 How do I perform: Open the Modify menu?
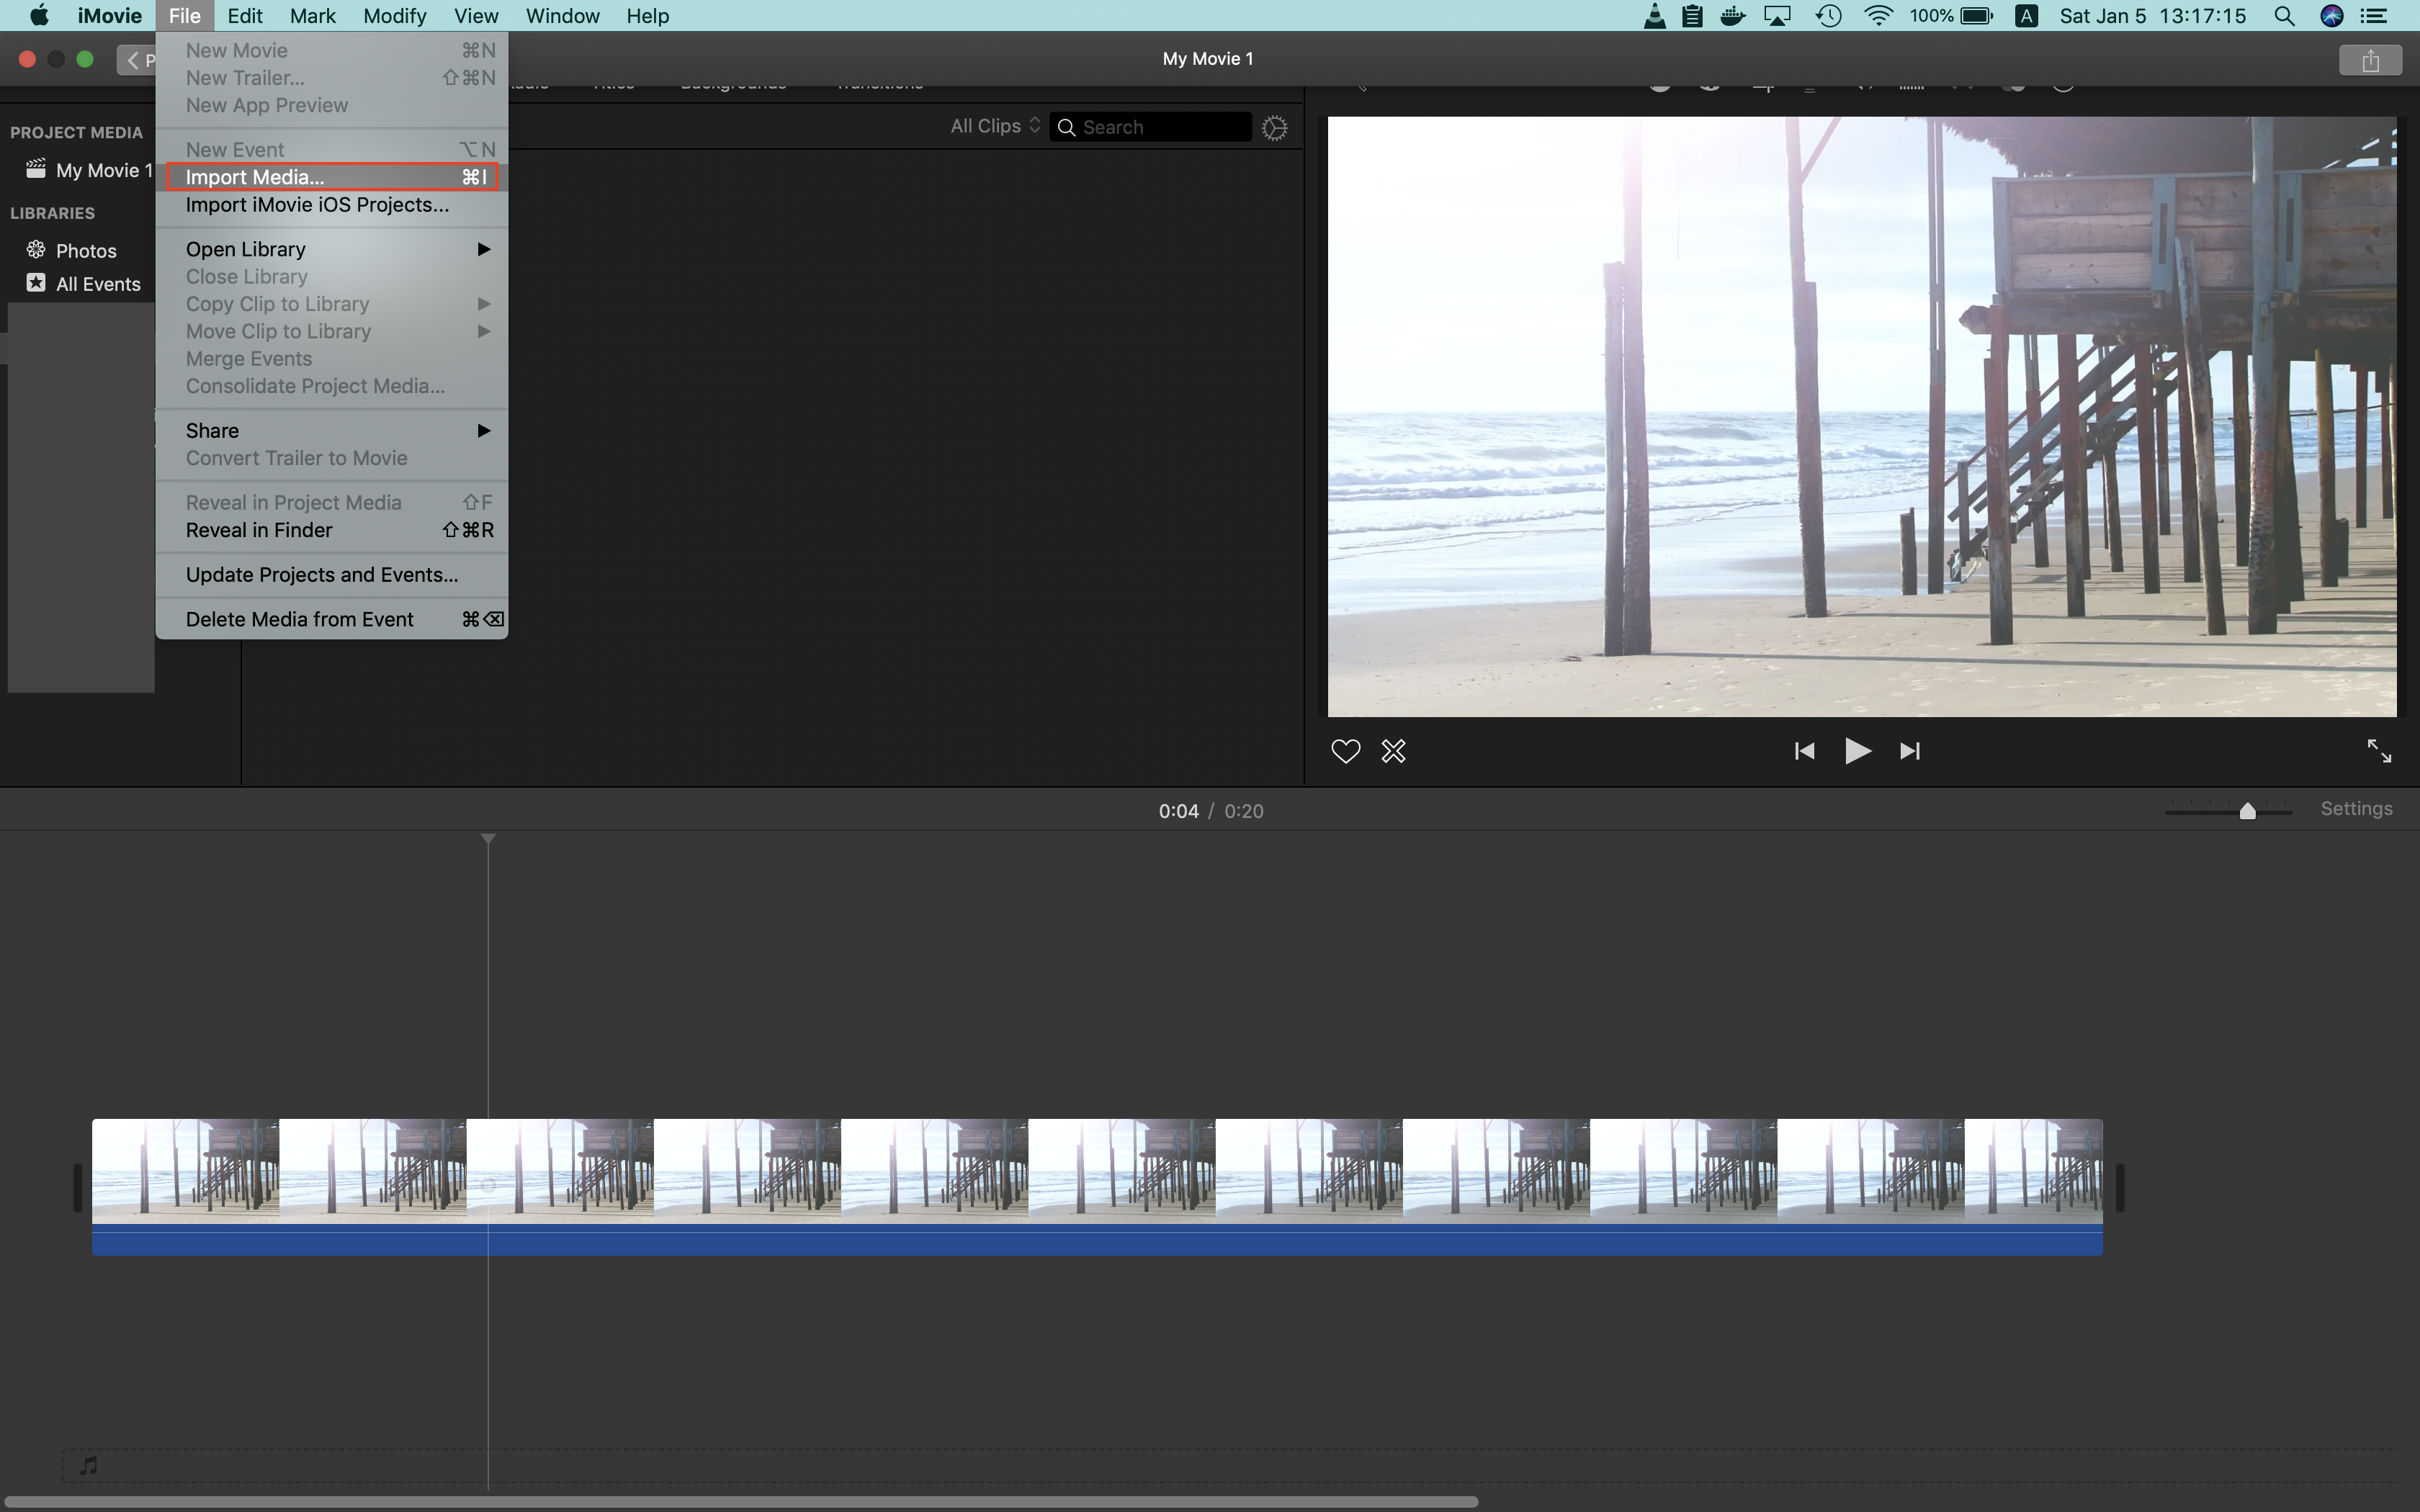(394, 16)
